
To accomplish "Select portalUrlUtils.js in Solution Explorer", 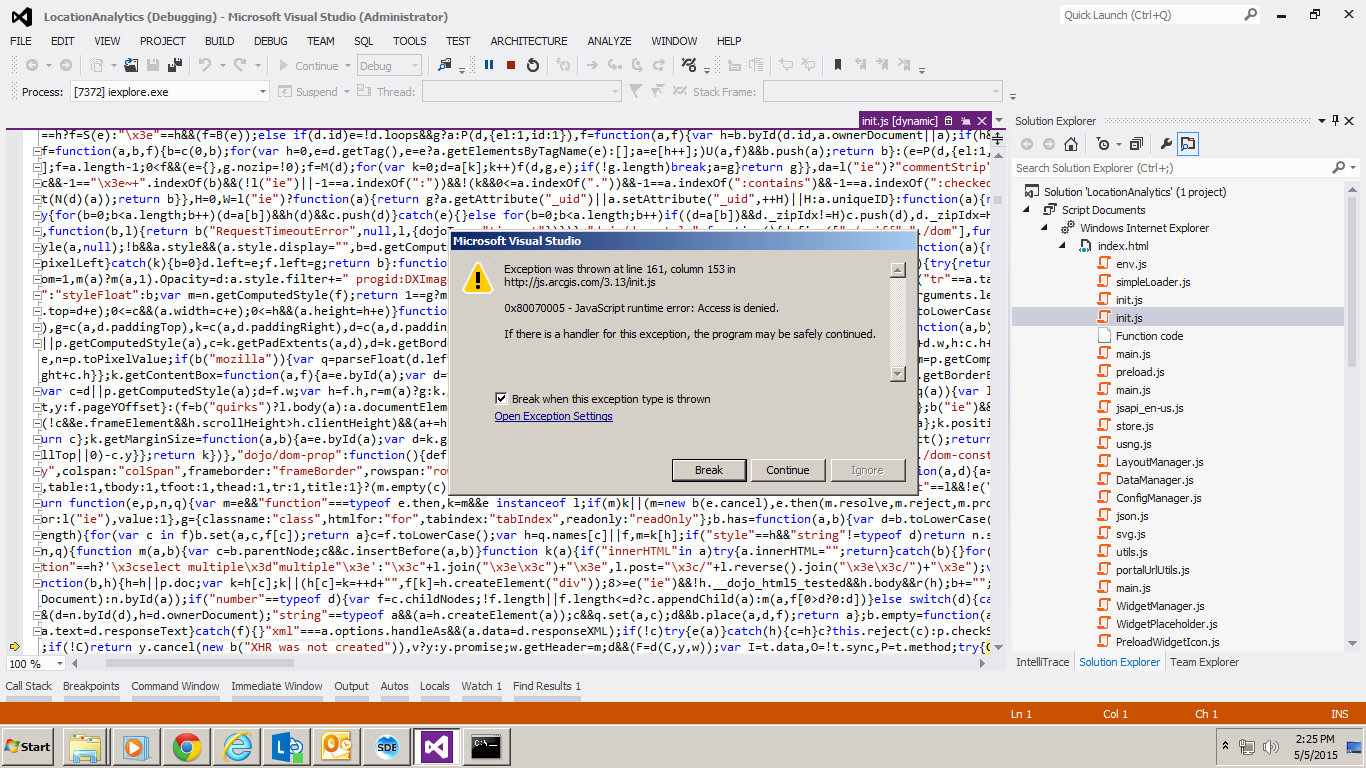I will (1160, 570).
